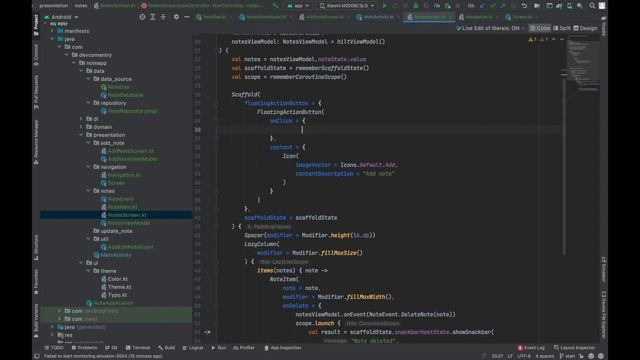Open the Favorites side stripe
Screen dimensions: 640x360
(x=36, y=282)
